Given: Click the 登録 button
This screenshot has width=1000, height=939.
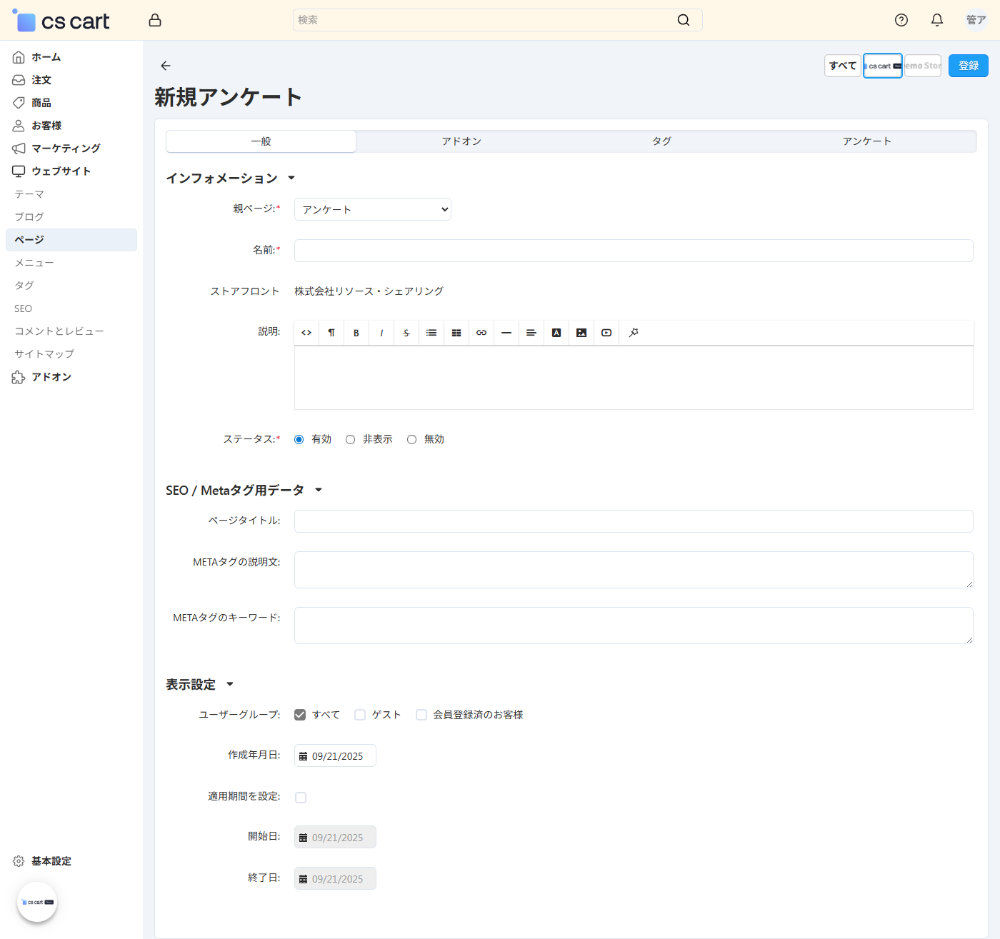Looking at the screenshot, I should click(968, 66).
